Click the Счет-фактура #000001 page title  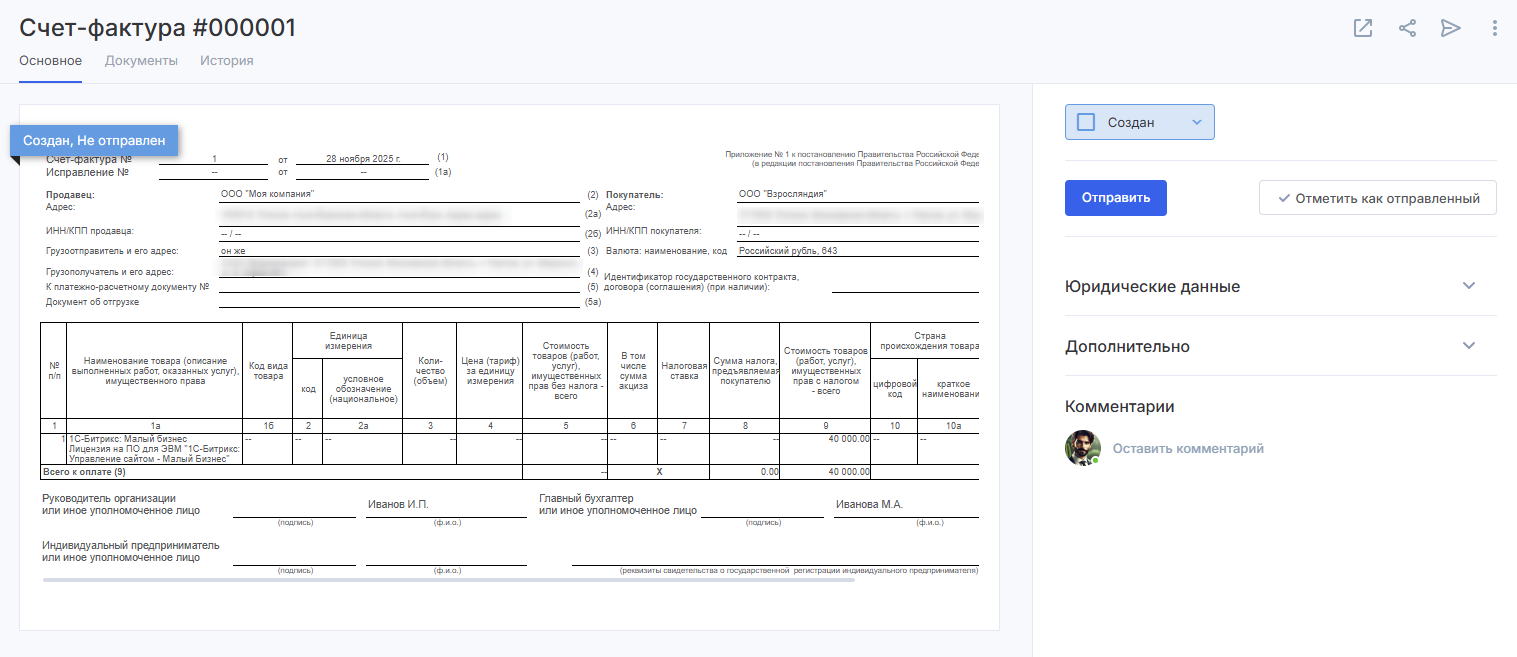click(158, 28)
